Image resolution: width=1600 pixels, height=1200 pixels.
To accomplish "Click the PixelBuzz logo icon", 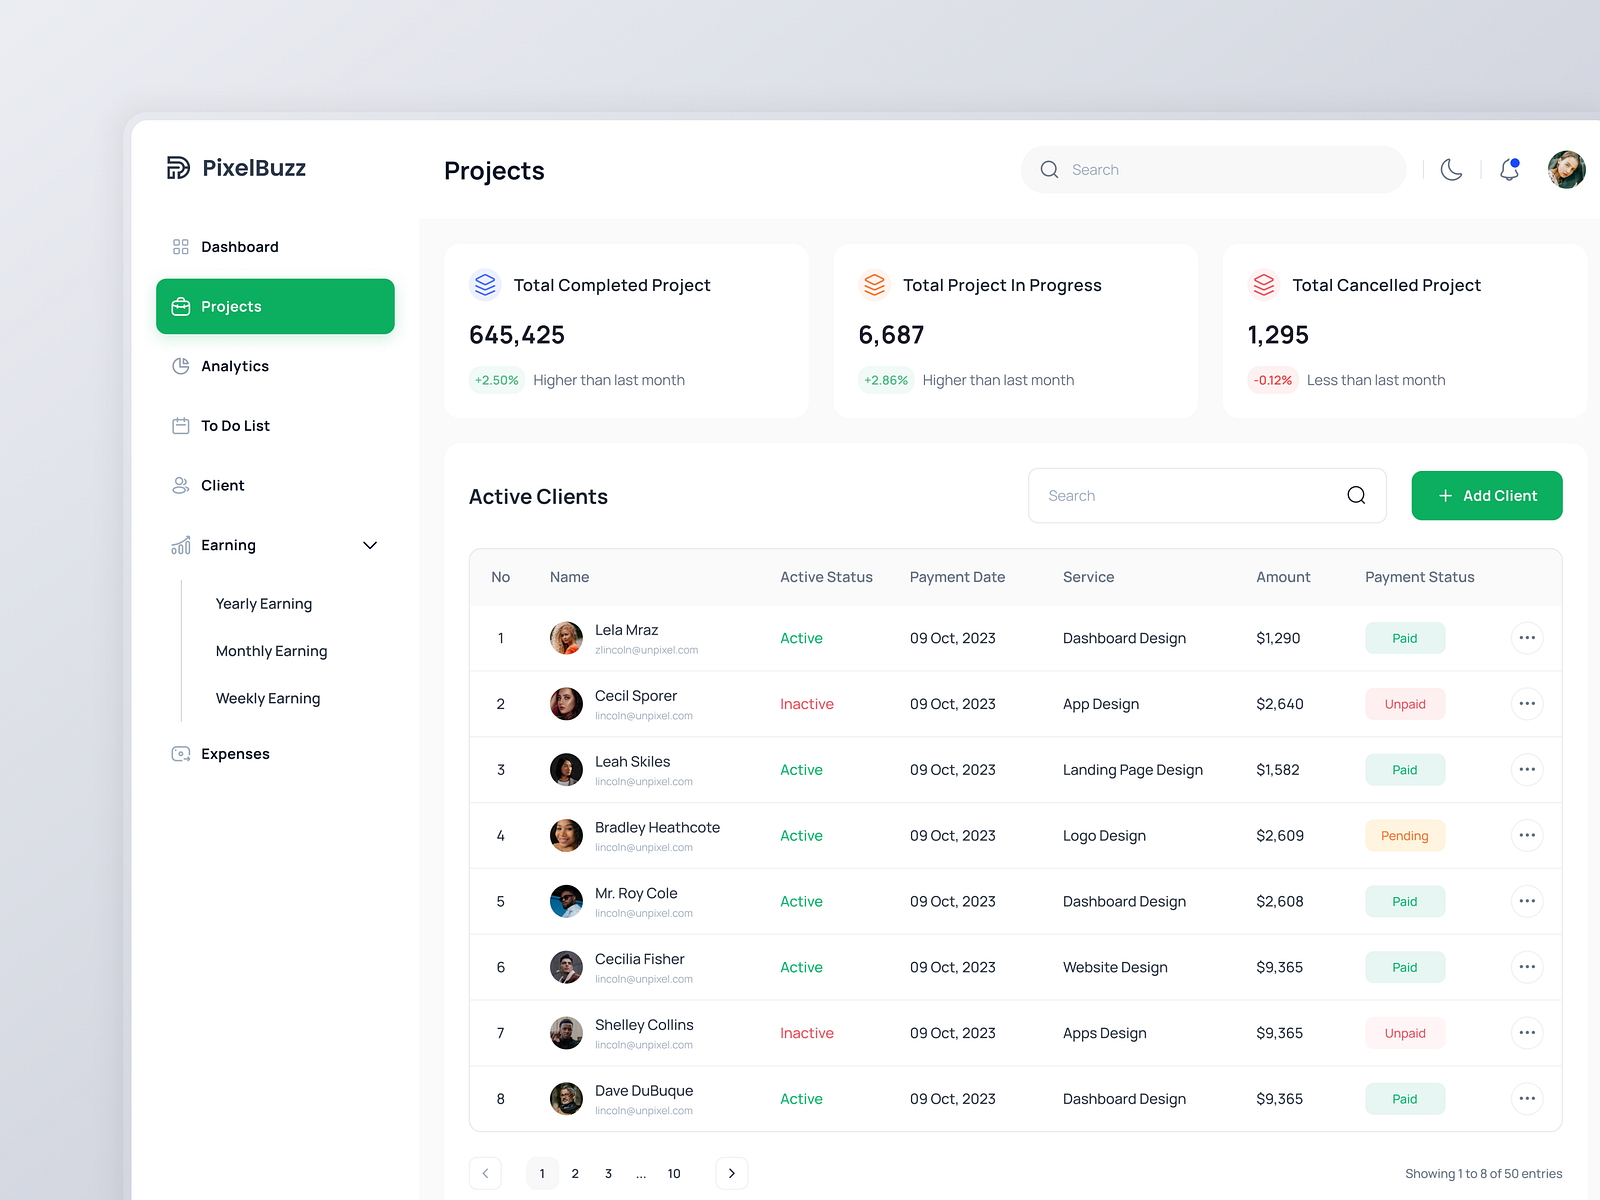I will click(179, 167).
